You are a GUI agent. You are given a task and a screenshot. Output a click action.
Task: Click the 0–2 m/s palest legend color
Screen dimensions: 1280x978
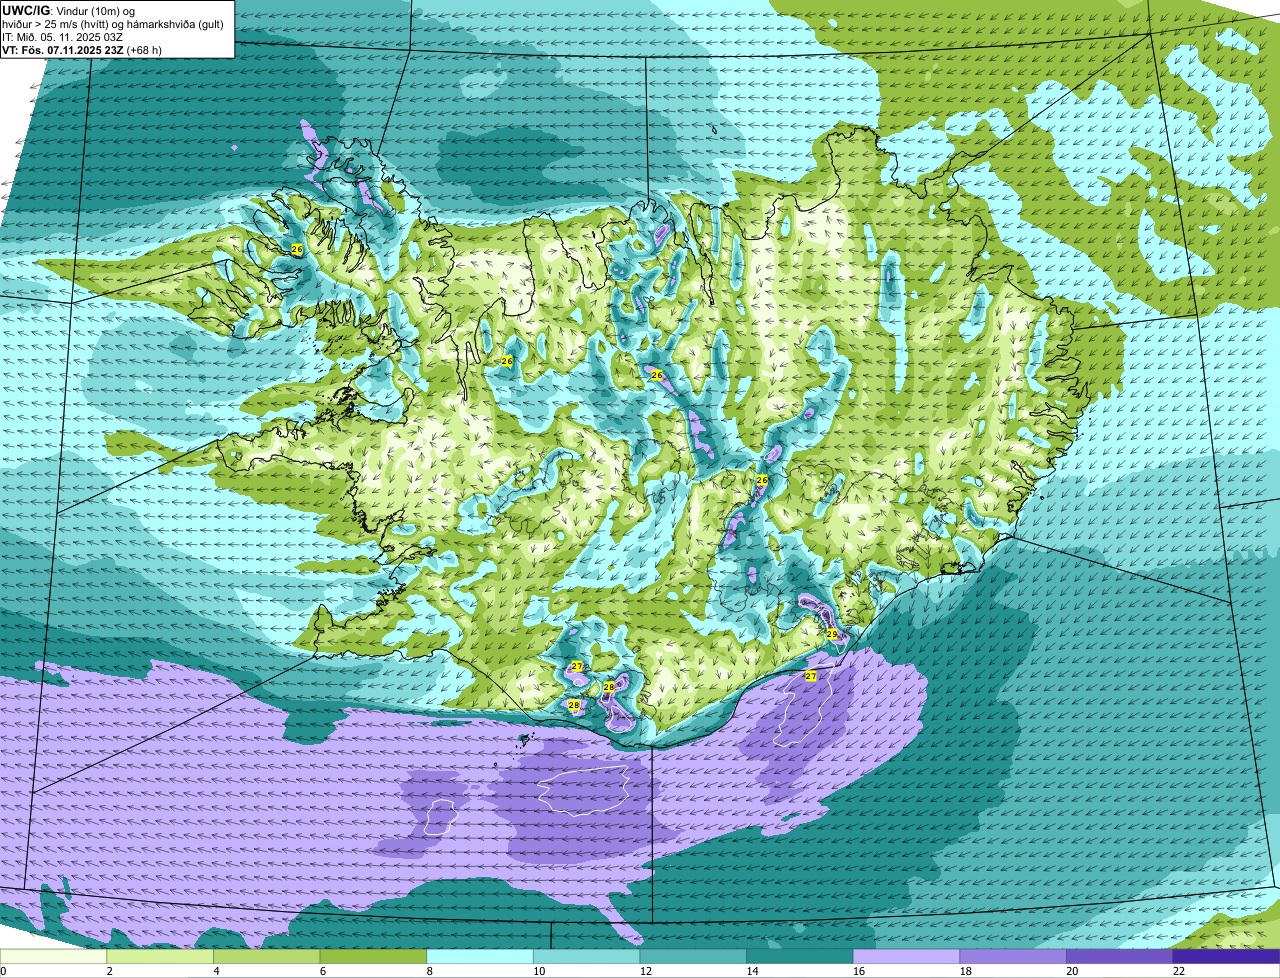pyautogui.click(x=53, y=956)
